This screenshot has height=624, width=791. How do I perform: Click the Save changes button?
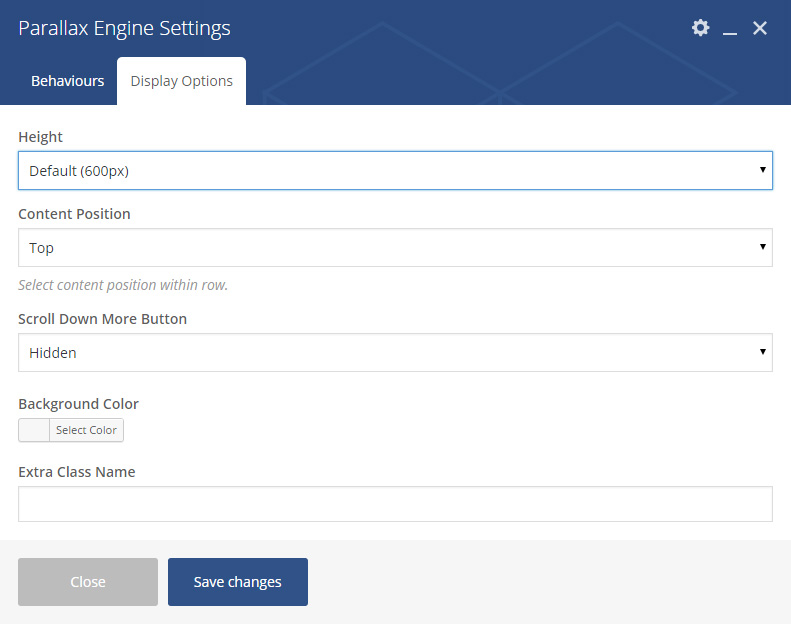(x=238, y=582)
